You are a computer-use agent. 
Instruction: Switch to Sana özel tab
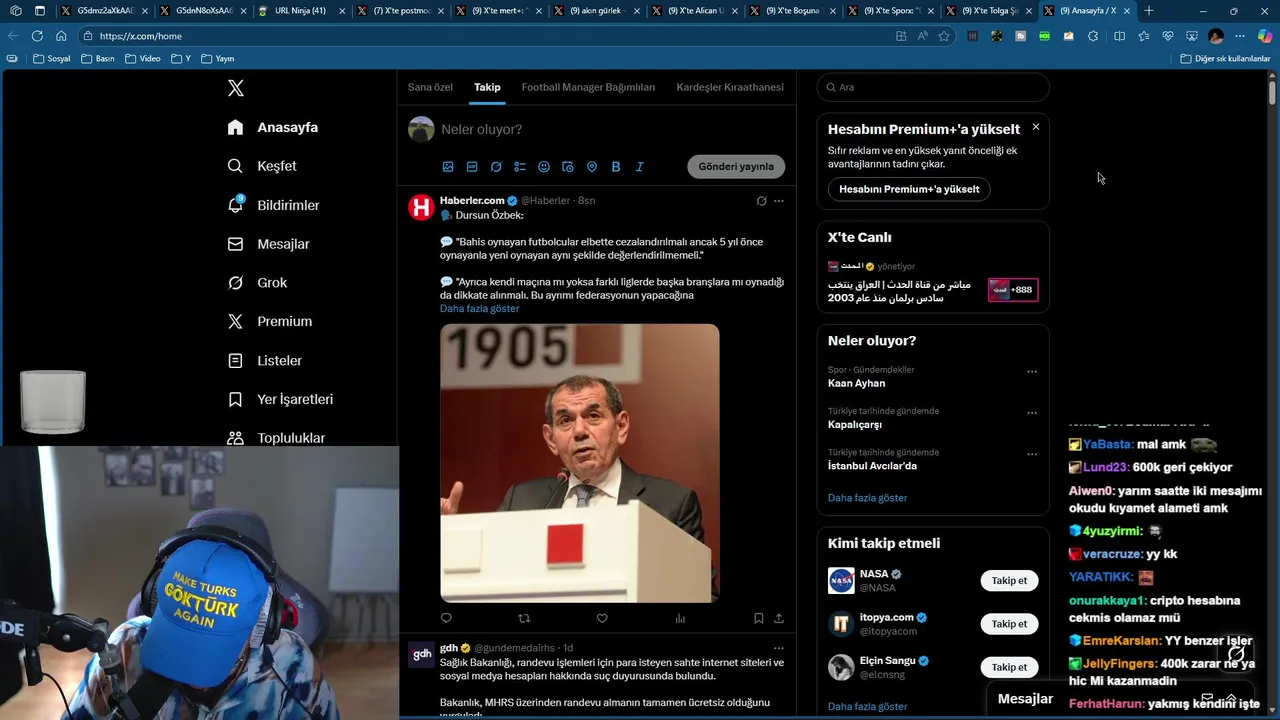pyautogui.click(x=430, y=87)
